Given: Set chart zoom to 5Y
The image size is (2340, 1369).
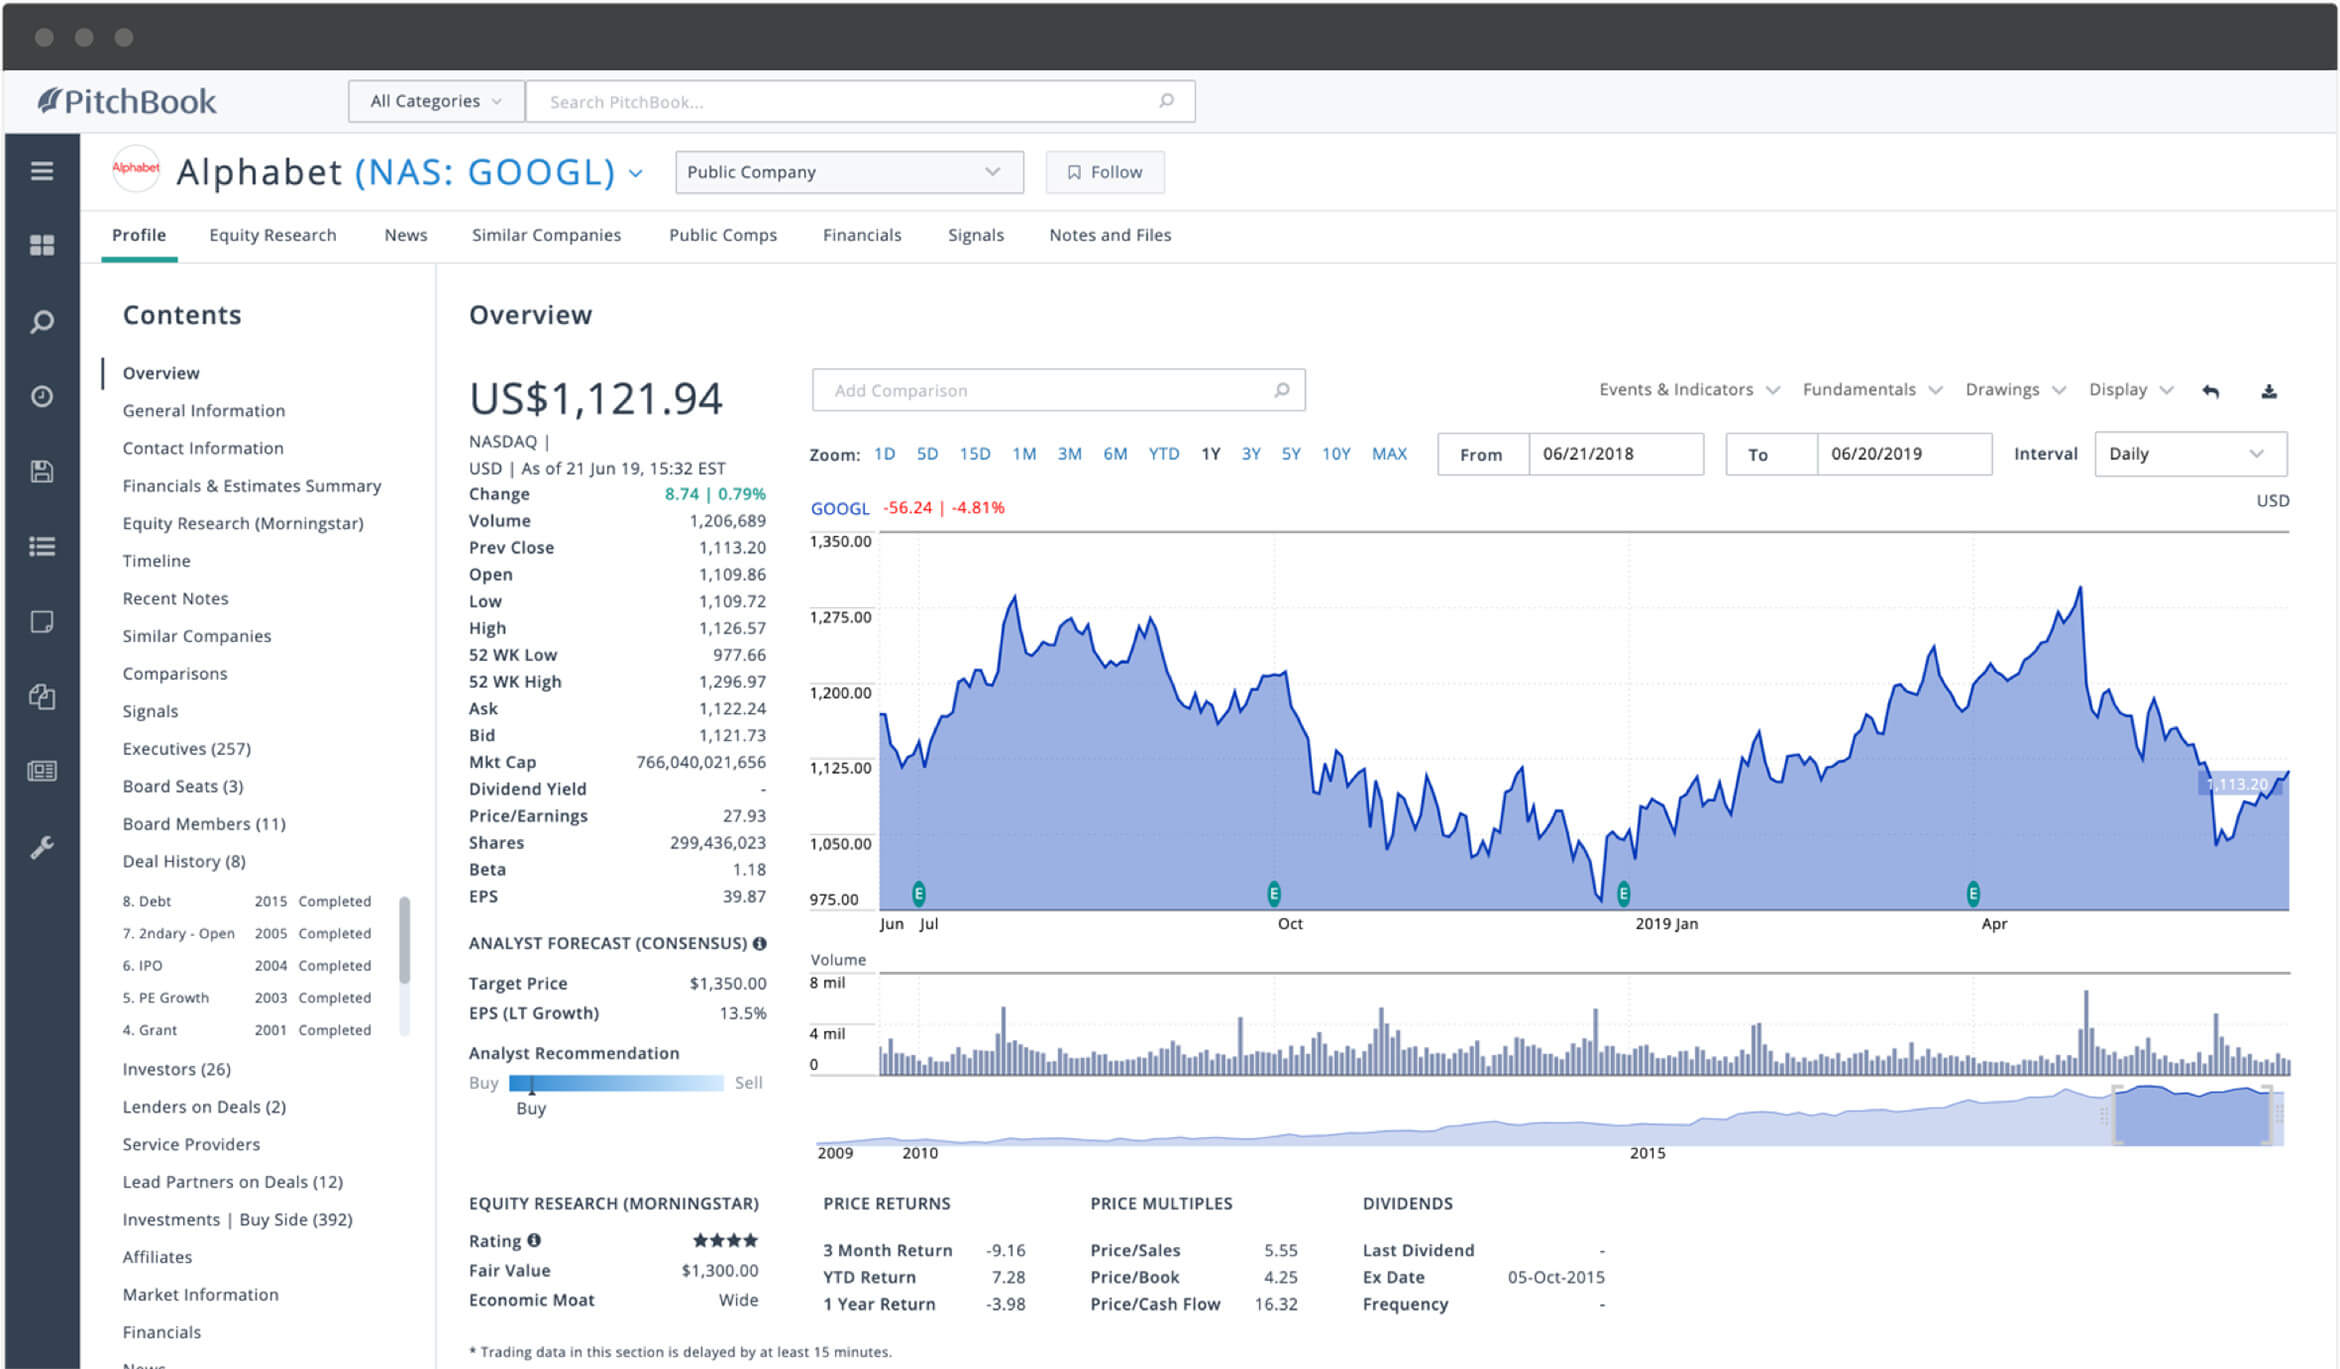Looking at the screenshot, I should [1291, 454].
